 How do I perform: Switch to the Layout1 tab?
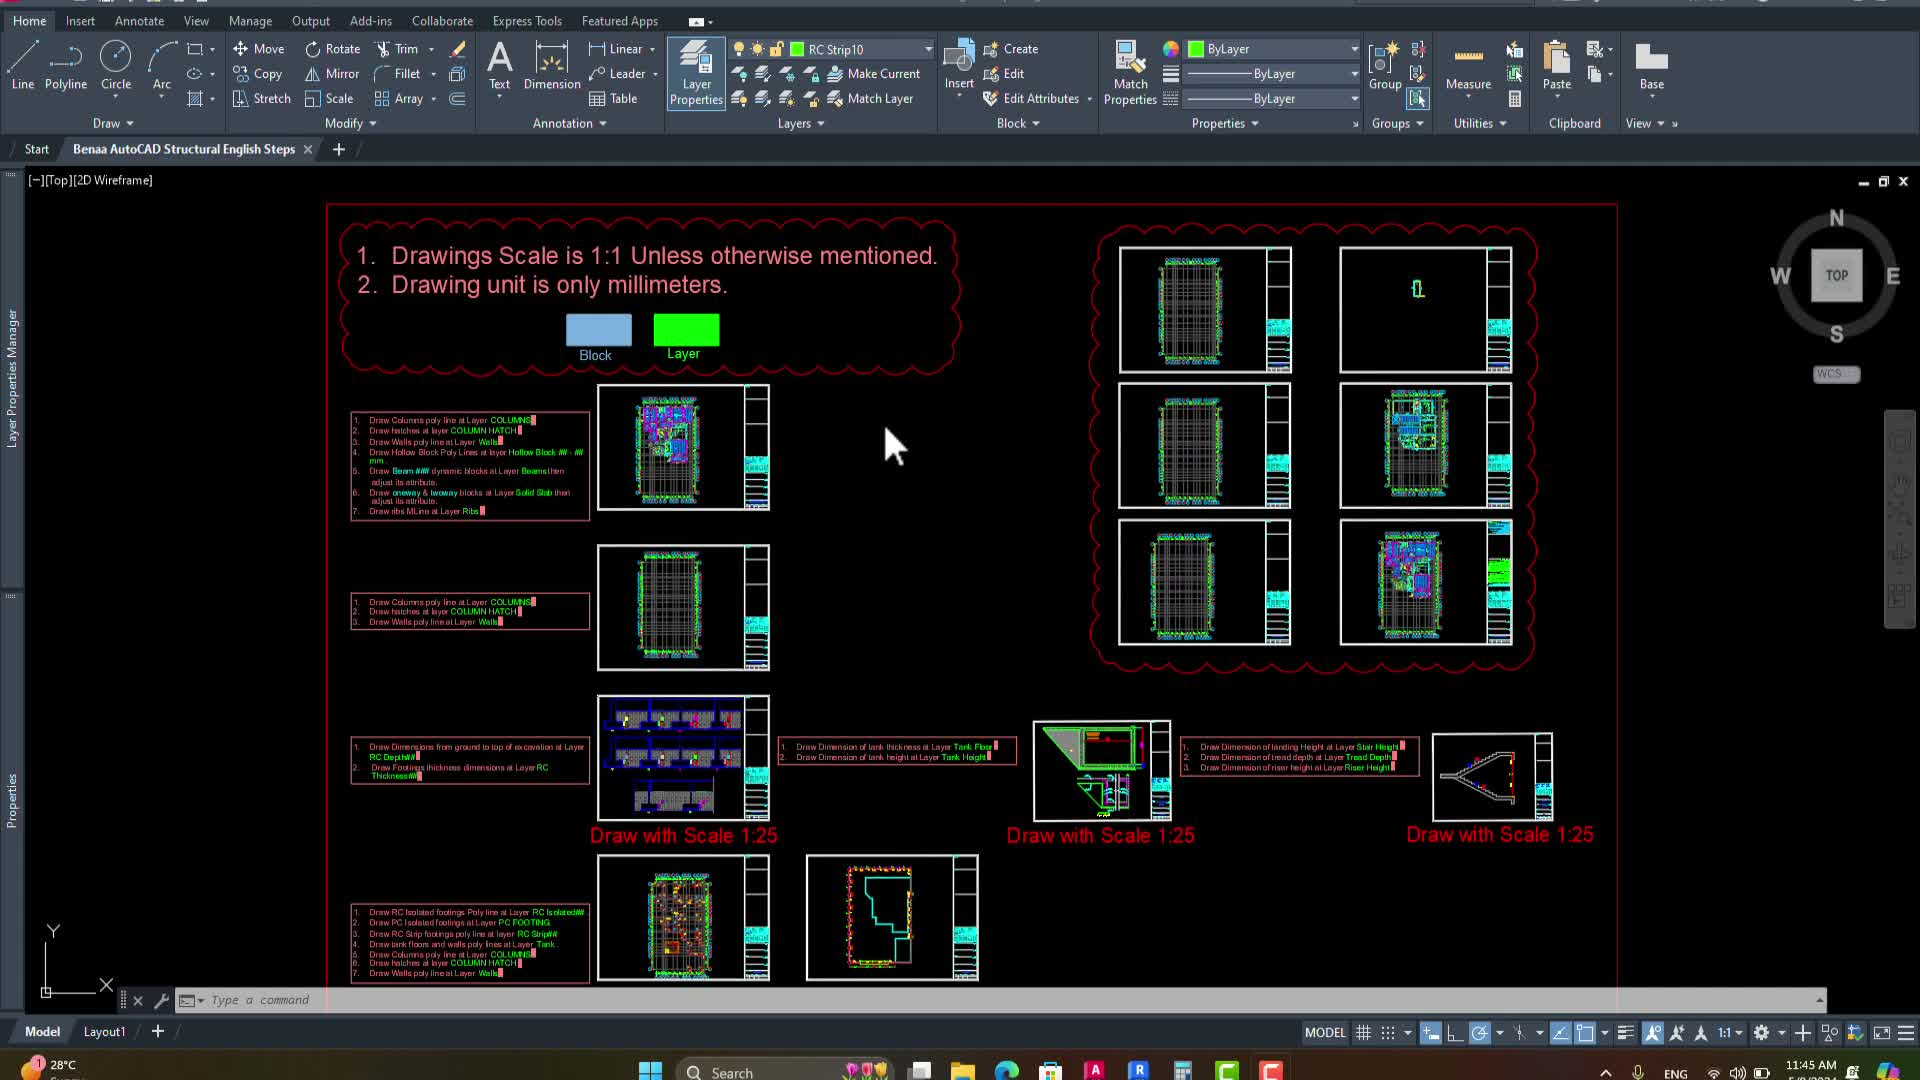pos(104,1032)
